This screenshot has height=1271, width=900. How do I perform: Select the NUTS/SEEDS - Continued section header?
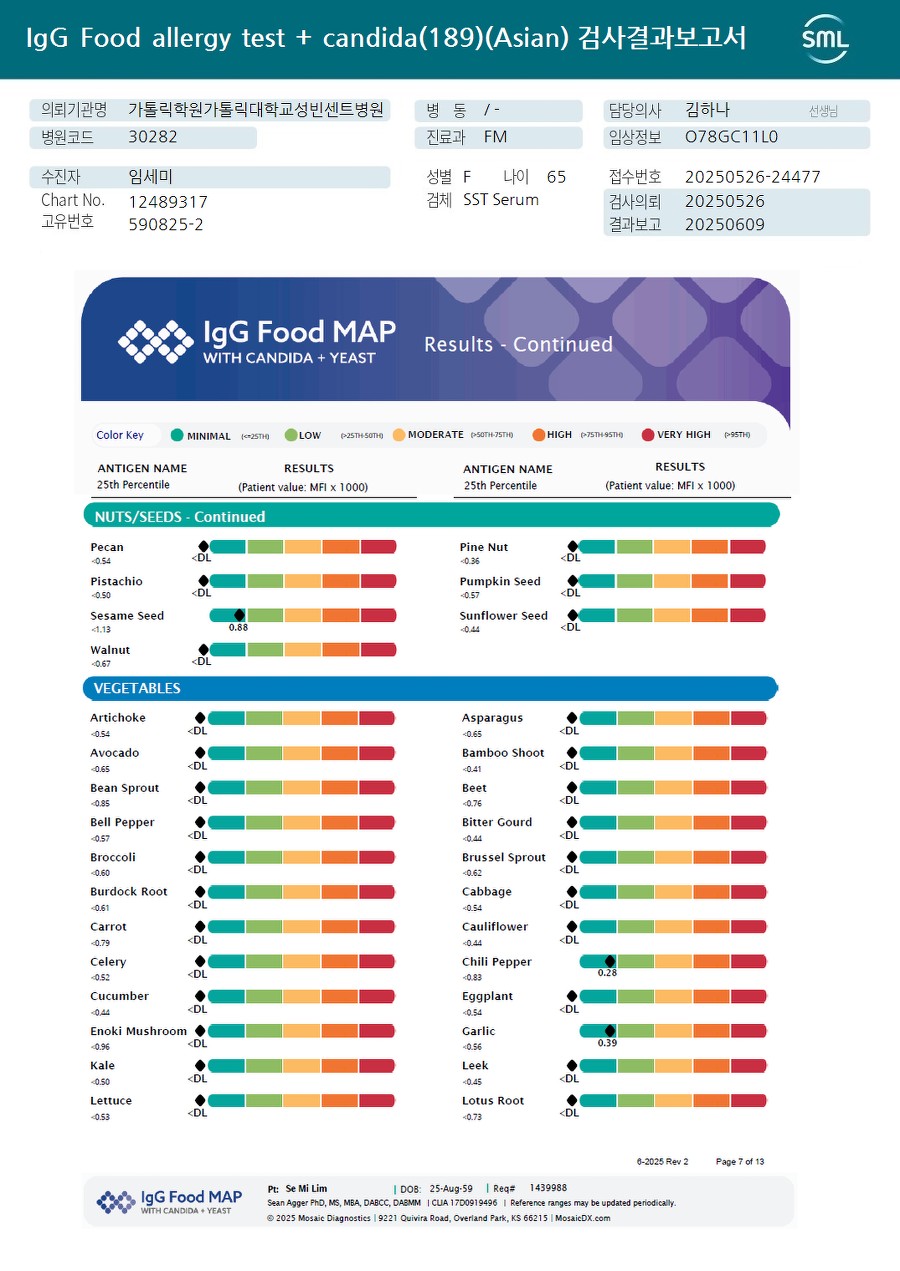pos(430,516)
